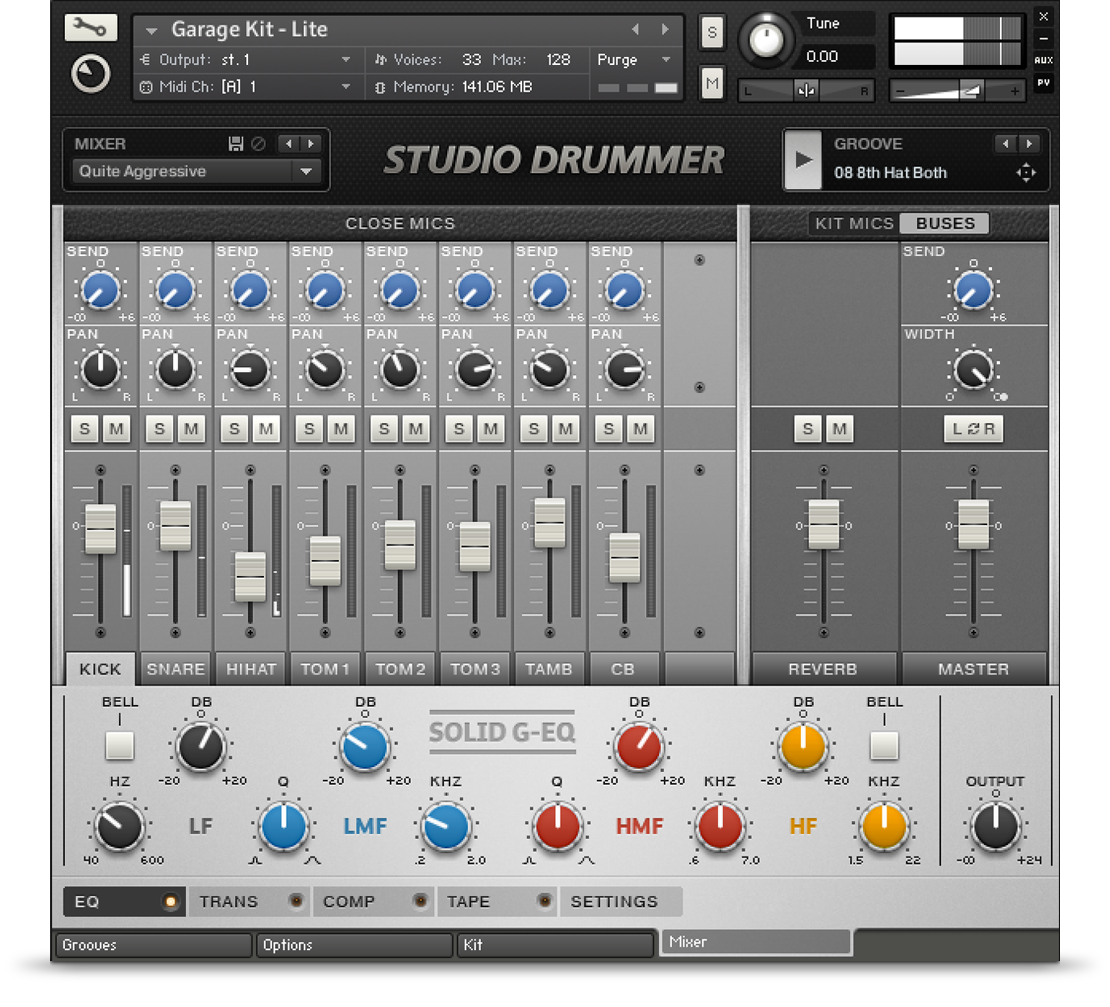Solo the Hihat channel

point(234,429)
